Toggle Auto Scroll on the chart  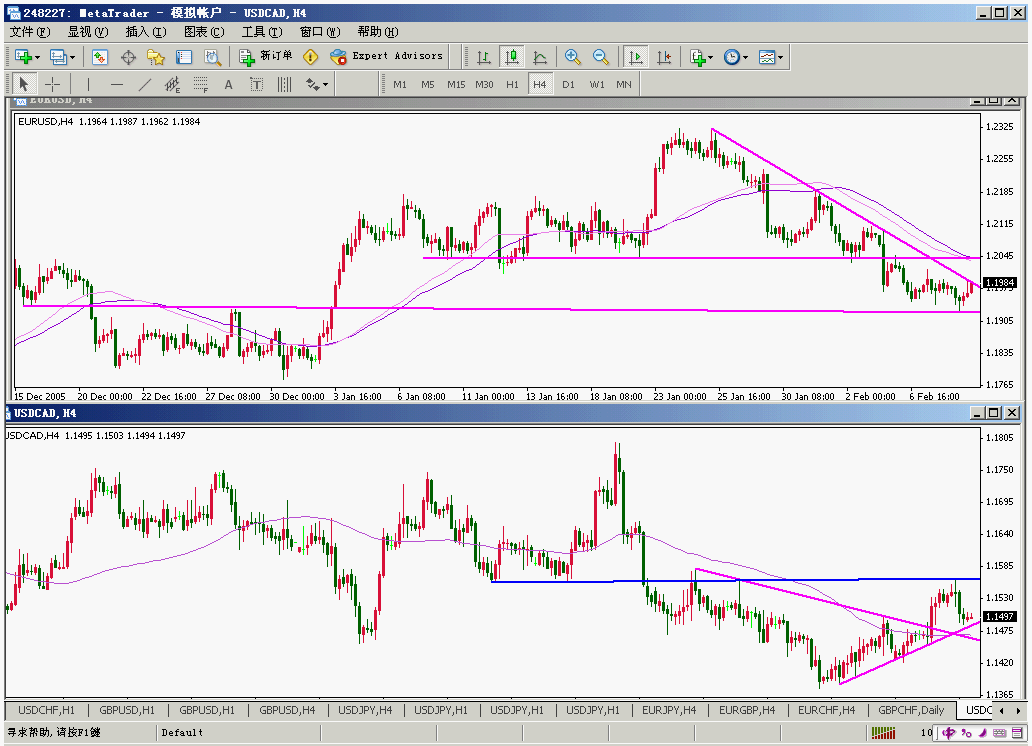635,57
